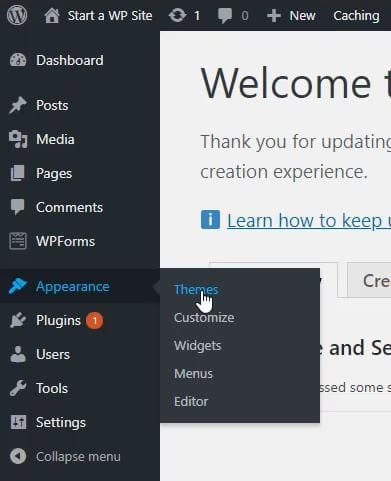Open WPForms in the sidebar
The image size is (391, 481).
click(65, 241)
